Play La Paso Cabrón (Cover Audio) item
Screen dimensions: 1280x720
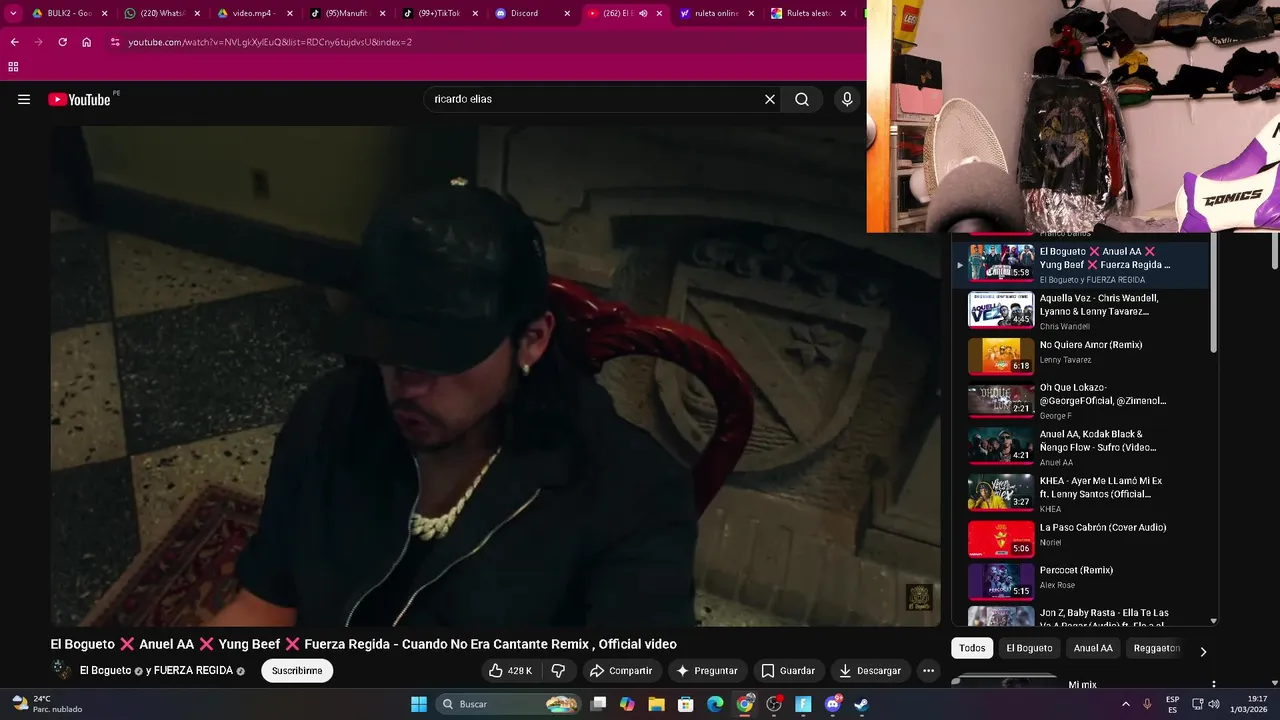(1080, 539)
